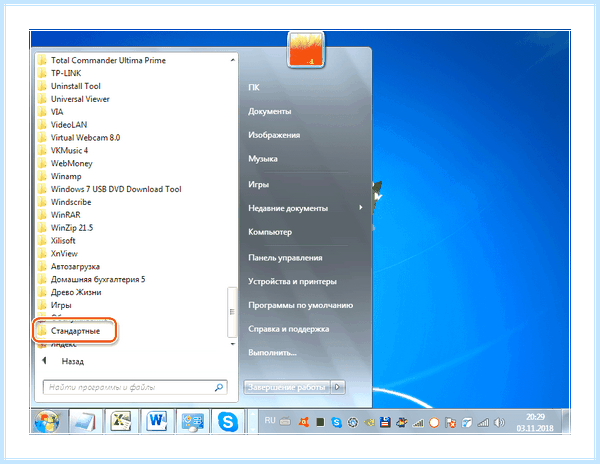Click the Windows Start orb
The height and width of the screenshot is (464, 600).
tap(47, 422)
